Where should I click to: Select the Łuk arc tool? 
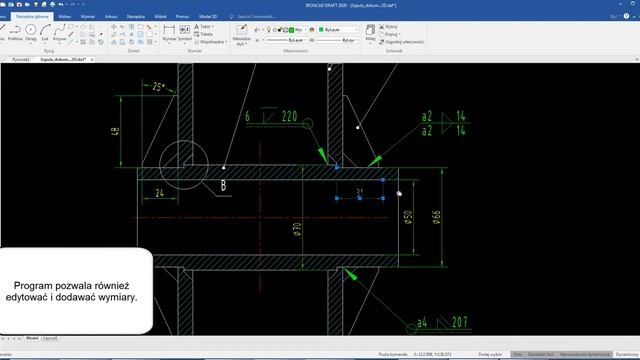click(45, 32)
